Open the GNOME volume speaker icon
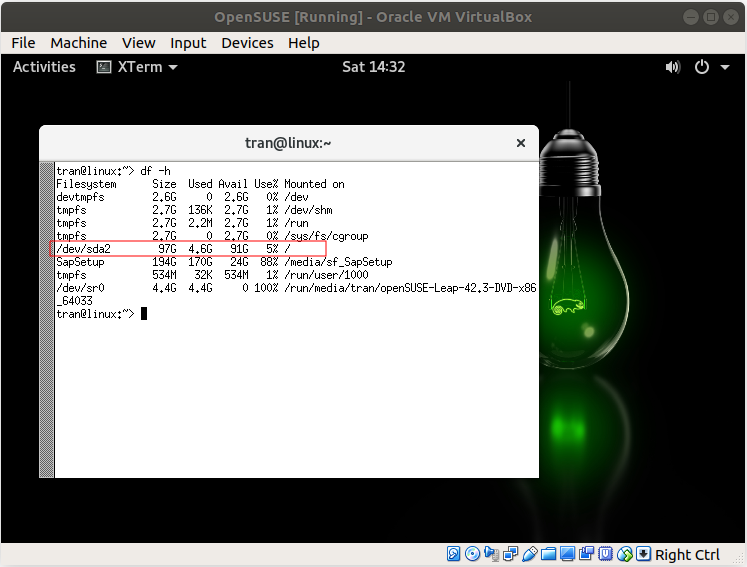 pyautogui.click(x=673, y=67)
